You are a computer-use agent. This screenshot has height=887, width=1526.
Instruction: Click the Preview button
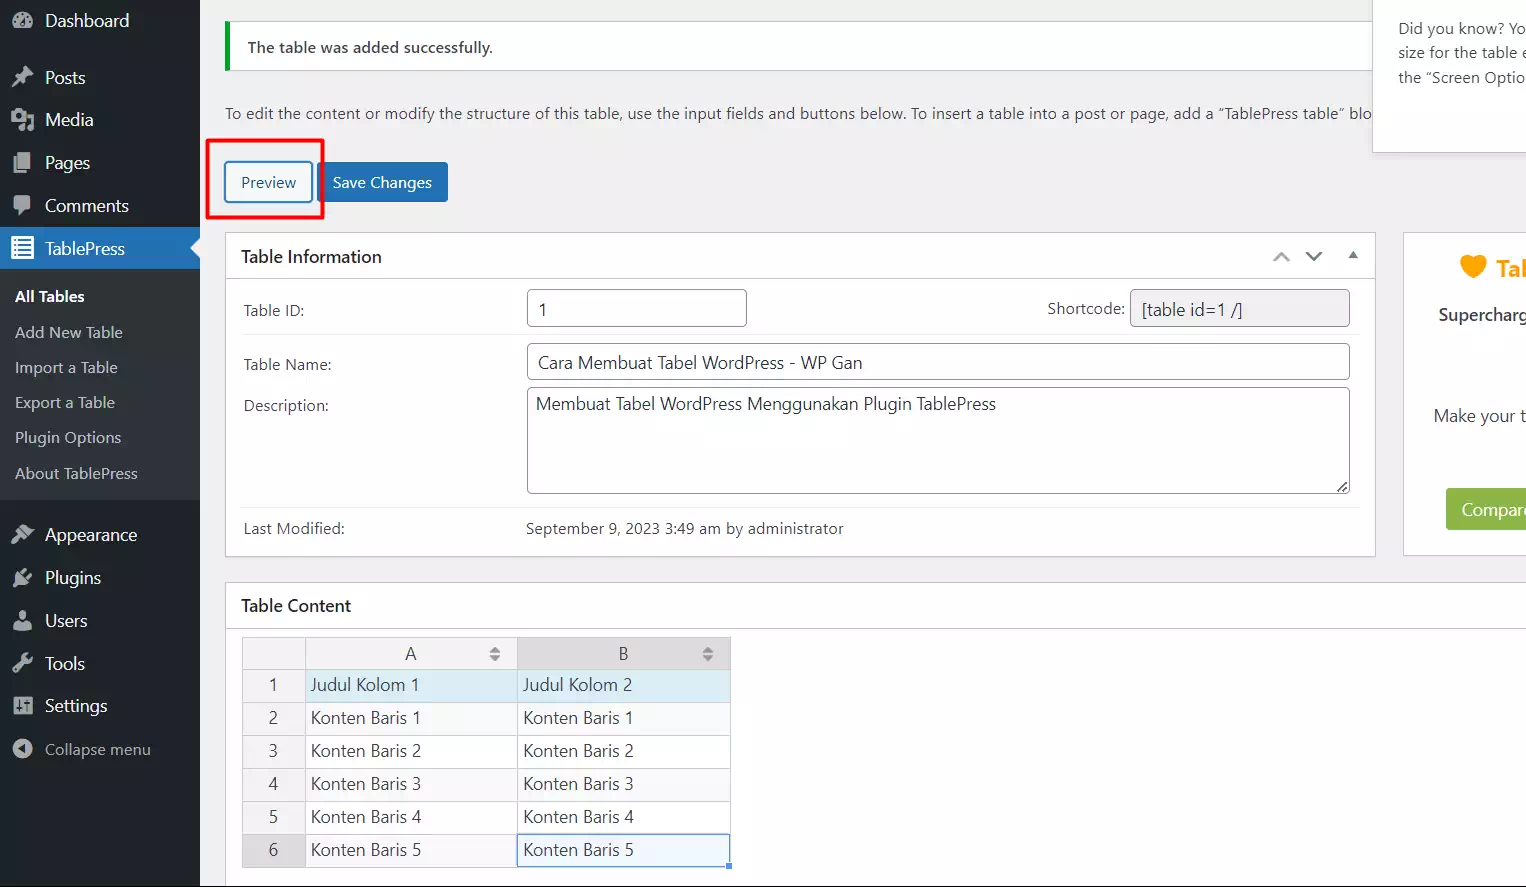pos(268,182)
